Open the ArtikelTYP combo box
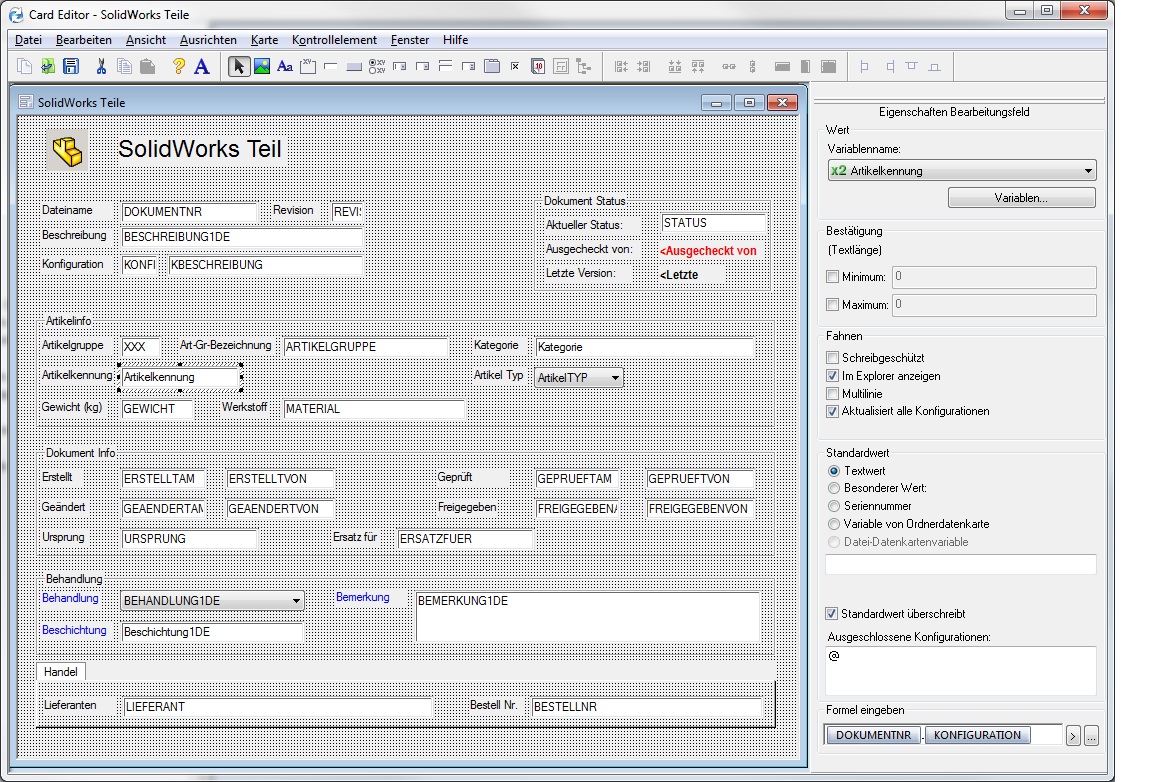The height and width of the screenshot is (782, 1152). 579,378
